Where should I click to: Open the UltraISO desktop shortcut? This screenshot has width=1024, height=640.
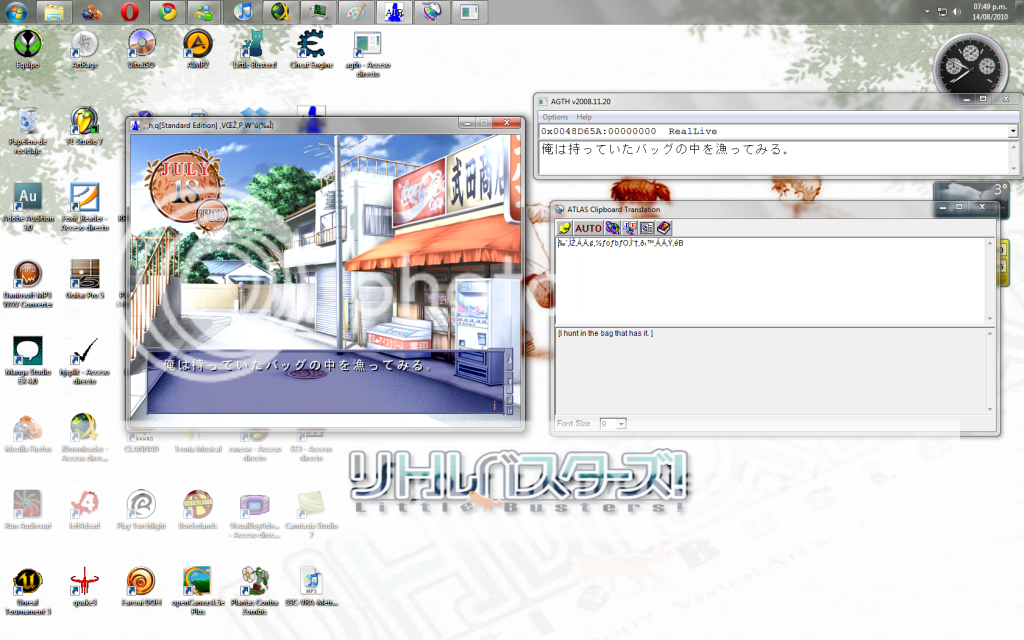tap(141, 50)
